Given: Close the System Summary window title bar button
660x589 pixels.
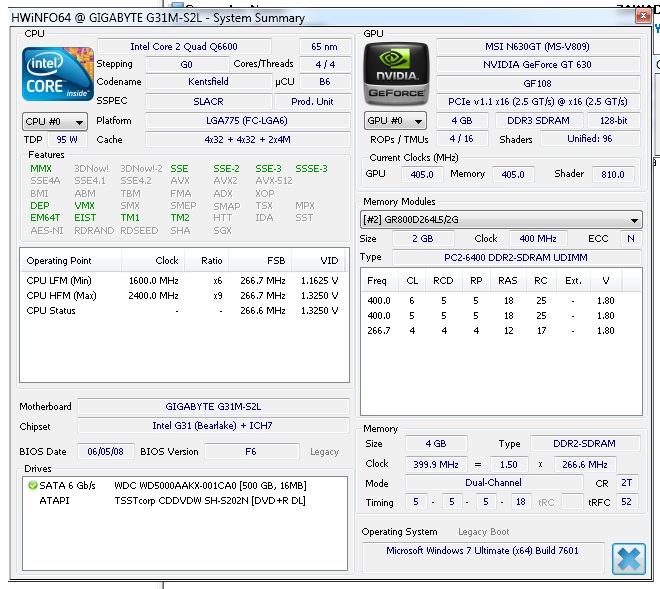Looking at the screenshot, I should [x=643, y=16].
